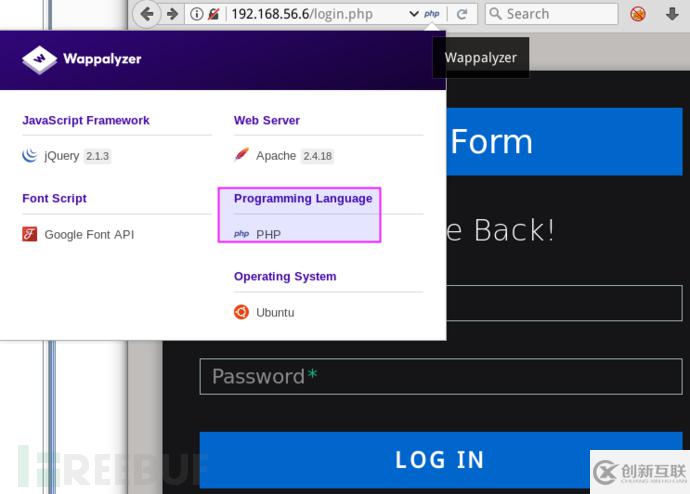Click the magnifier icon in Search box
The image size is (690, 494).
495,14
